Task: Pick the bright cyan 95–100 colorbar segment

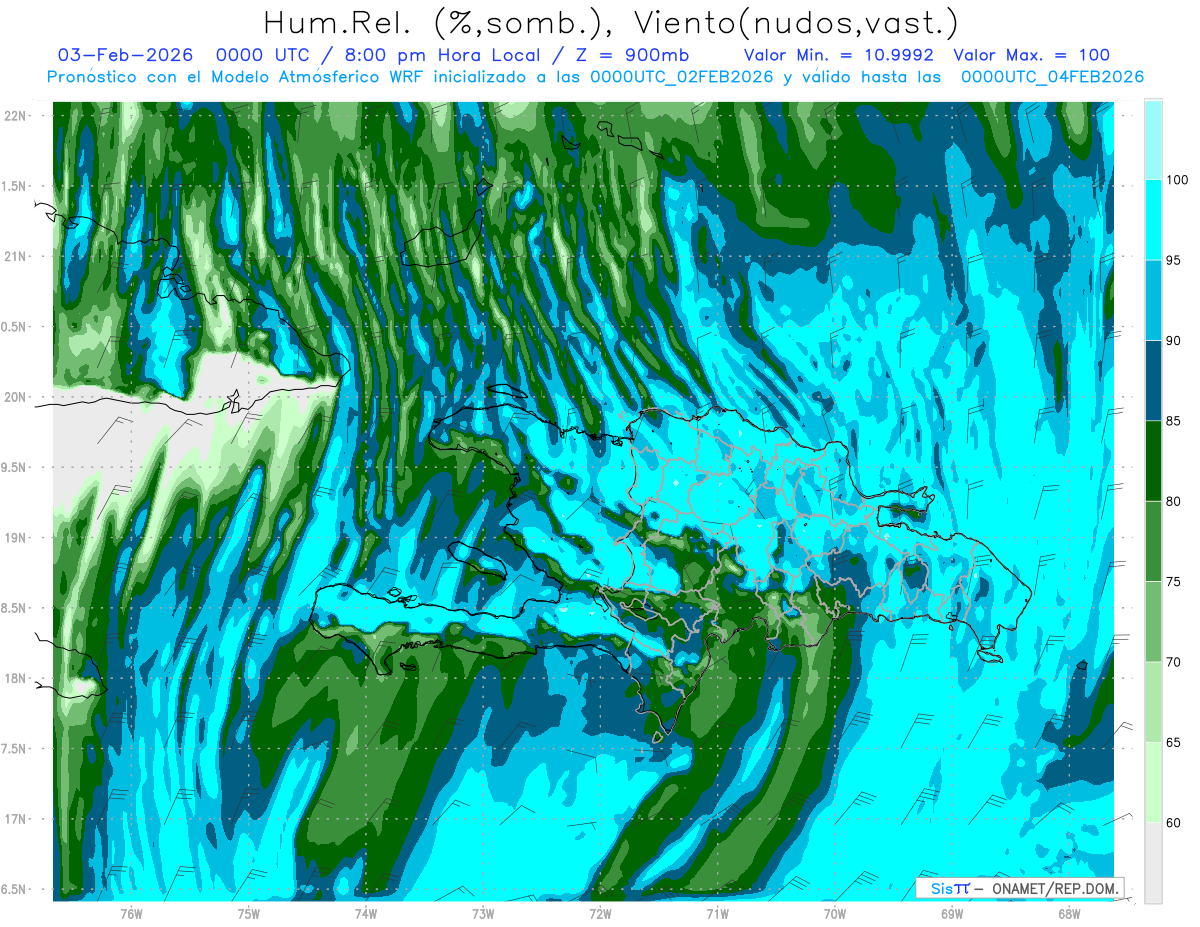Action: pyautogui.click(x=1153, y=220)
